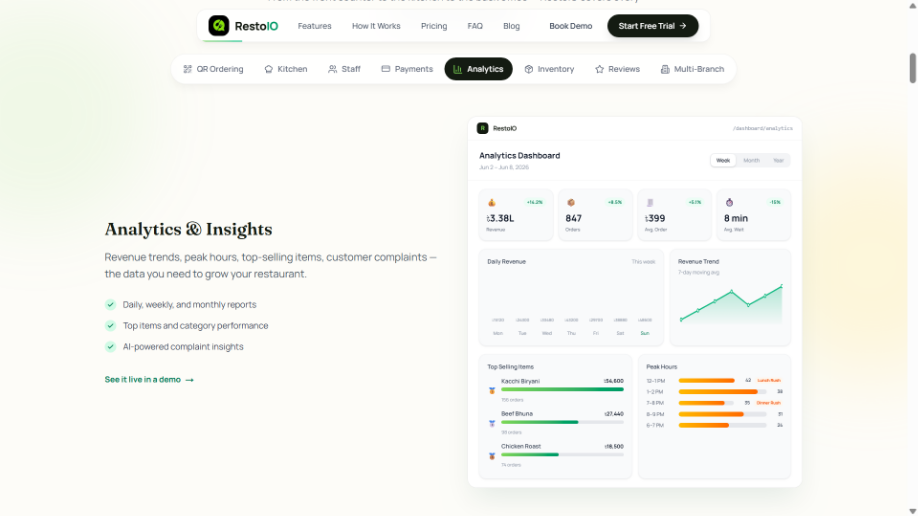Screen dimensions: 918x516
Task: Click checkmark beside AI-powered complaint insights
Action: click(110, 347)
